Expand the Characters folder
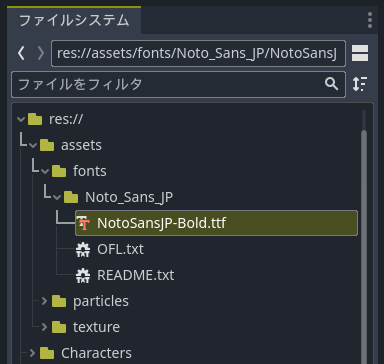 [32, 353]
